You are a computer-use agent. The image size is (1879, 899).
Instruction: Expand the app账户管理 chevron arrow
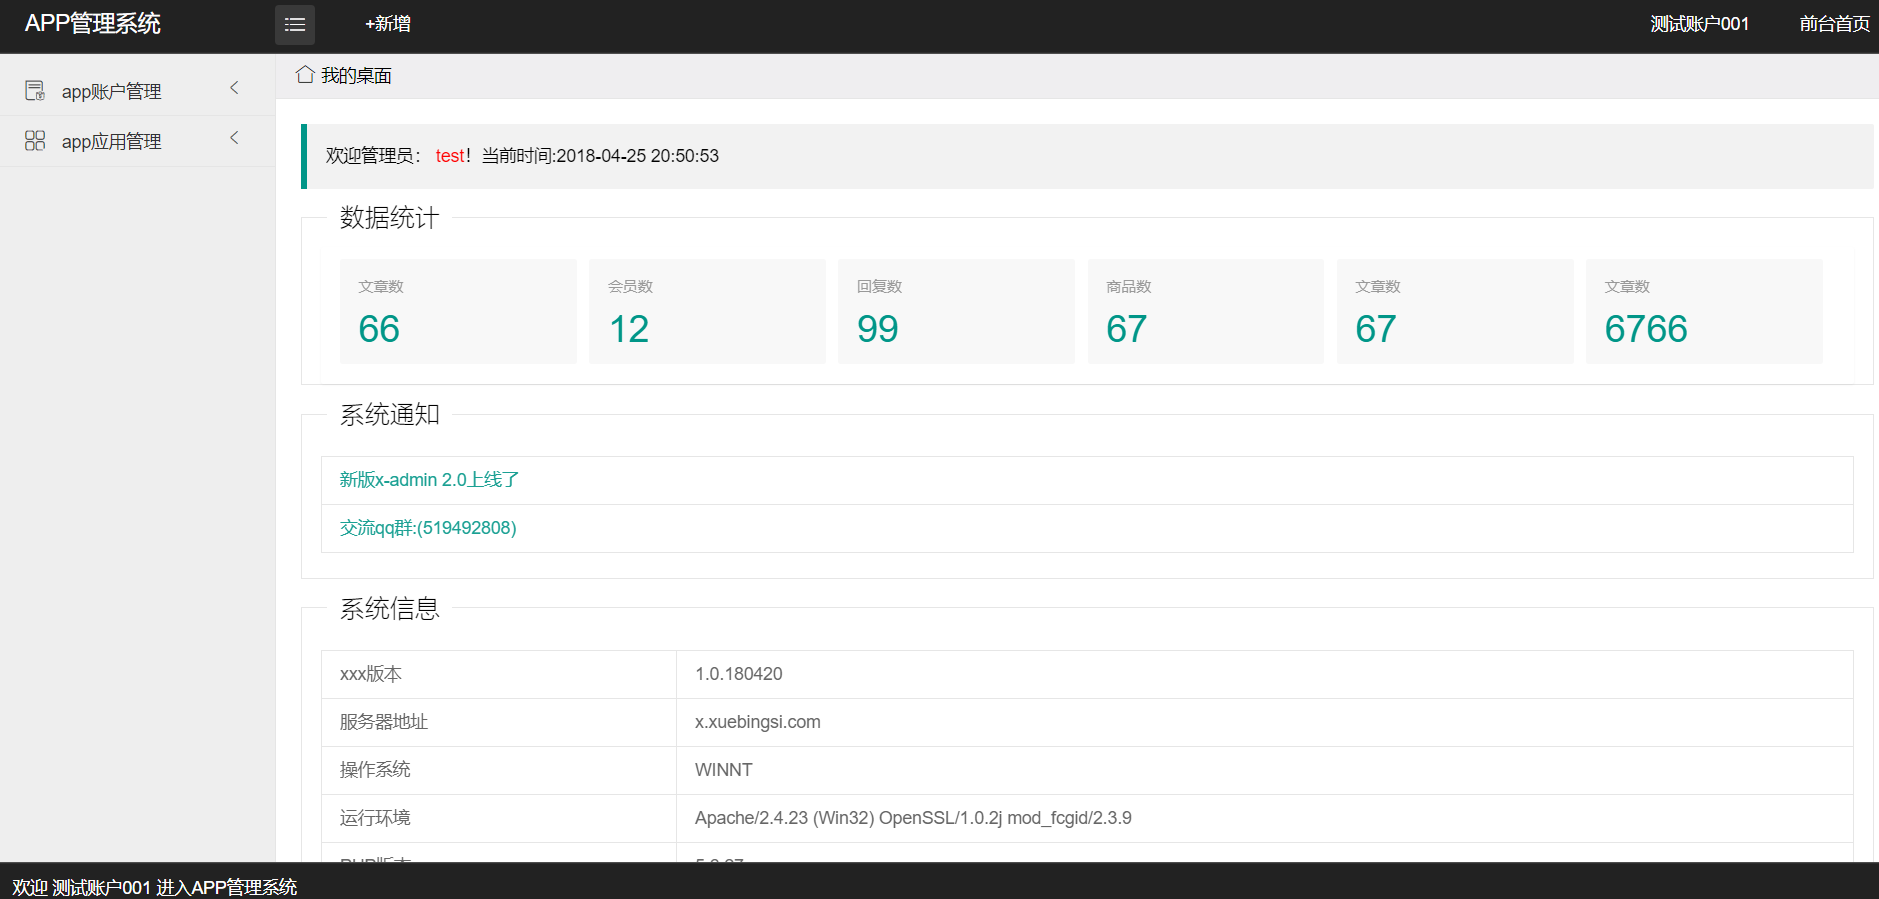234,88
